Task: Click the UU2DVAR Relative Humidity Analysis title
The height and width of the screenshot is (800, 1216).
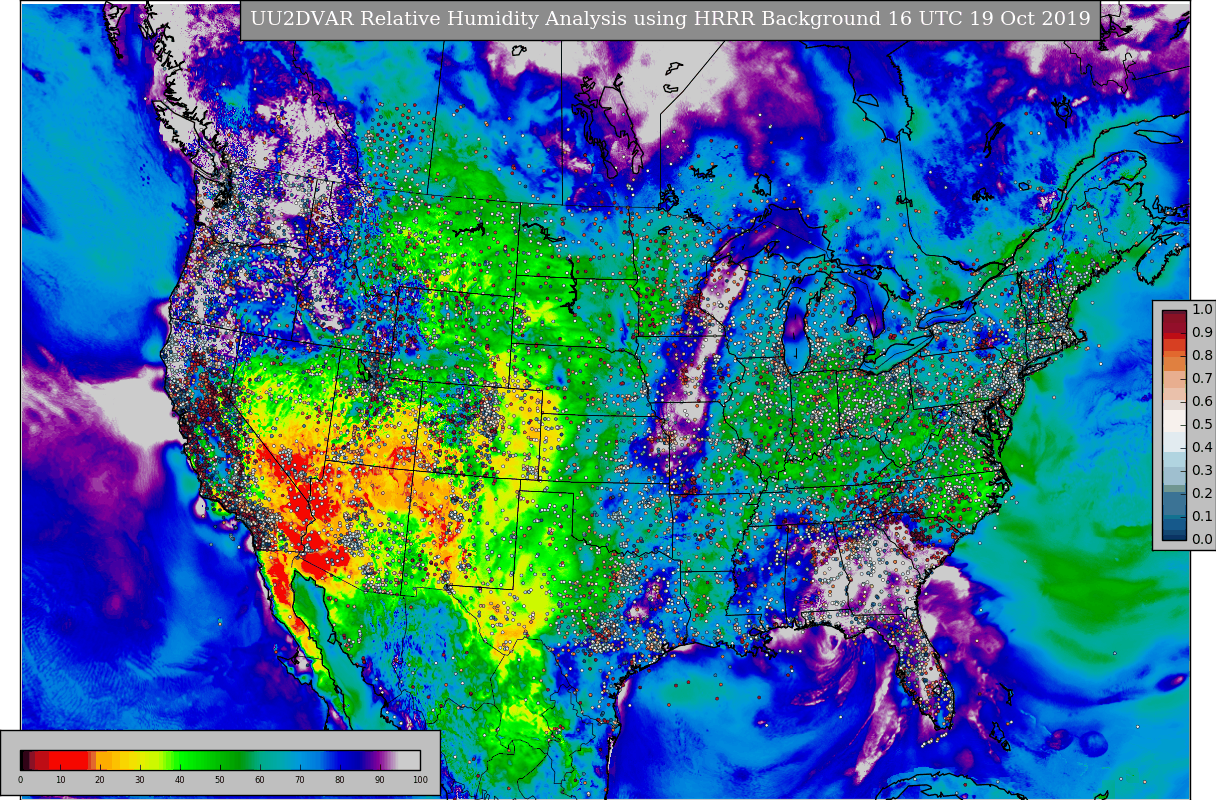Action: [669, 20]
